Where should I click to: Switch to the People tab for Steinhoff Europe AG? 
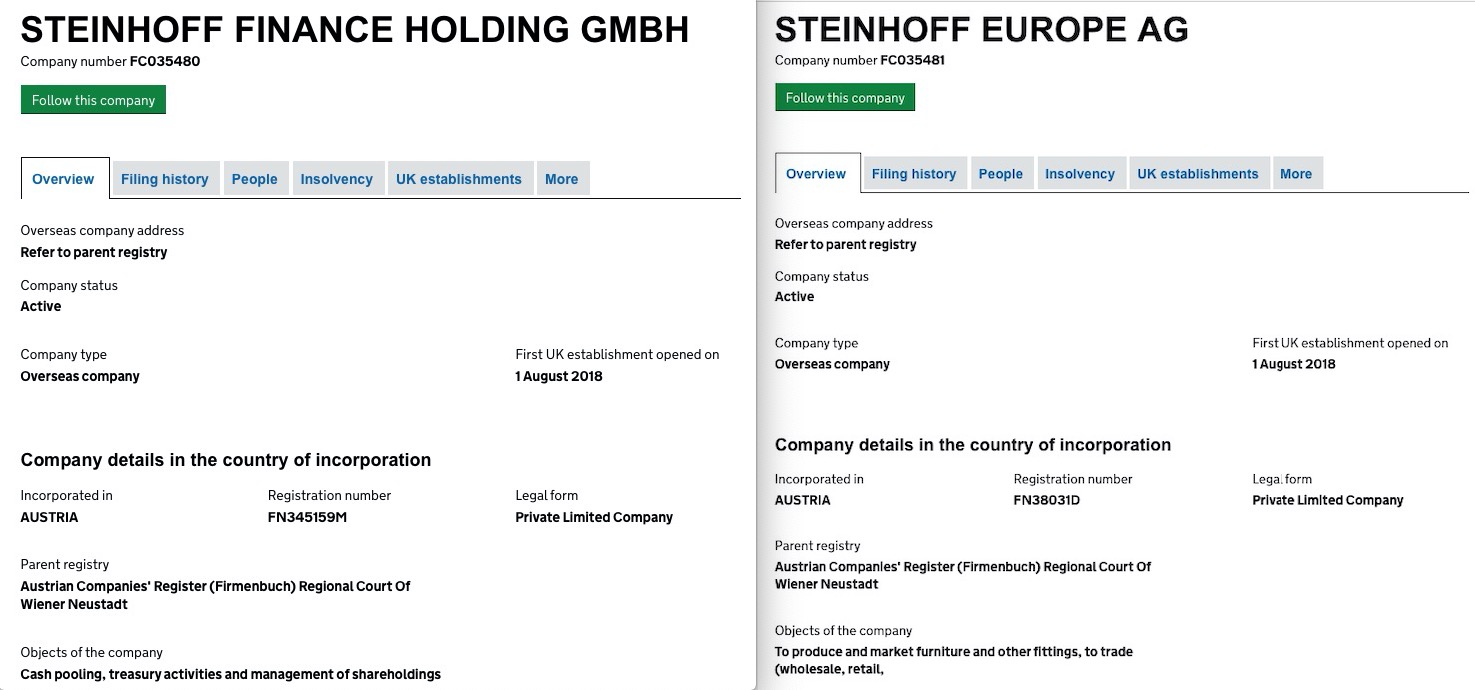tap(1001, 173)
